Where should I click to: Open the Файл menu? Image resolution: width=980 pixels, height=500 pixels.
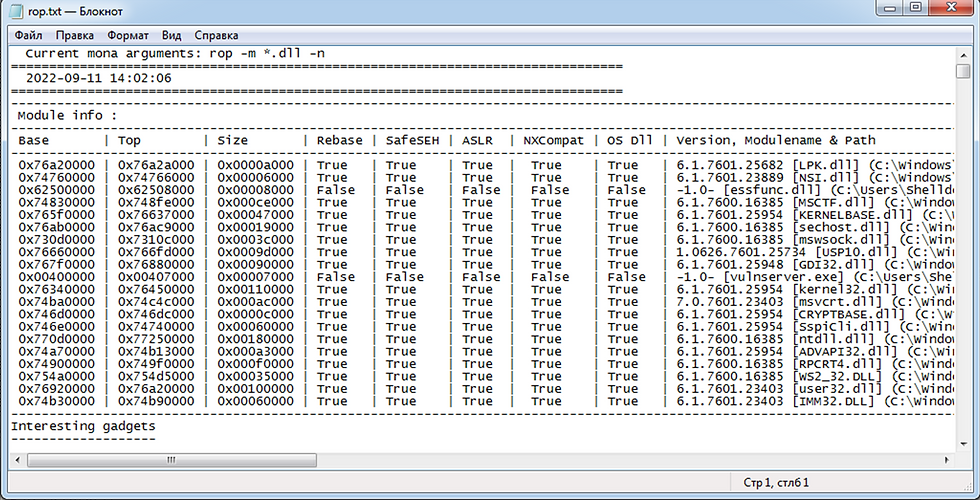(x=28, y=35)
